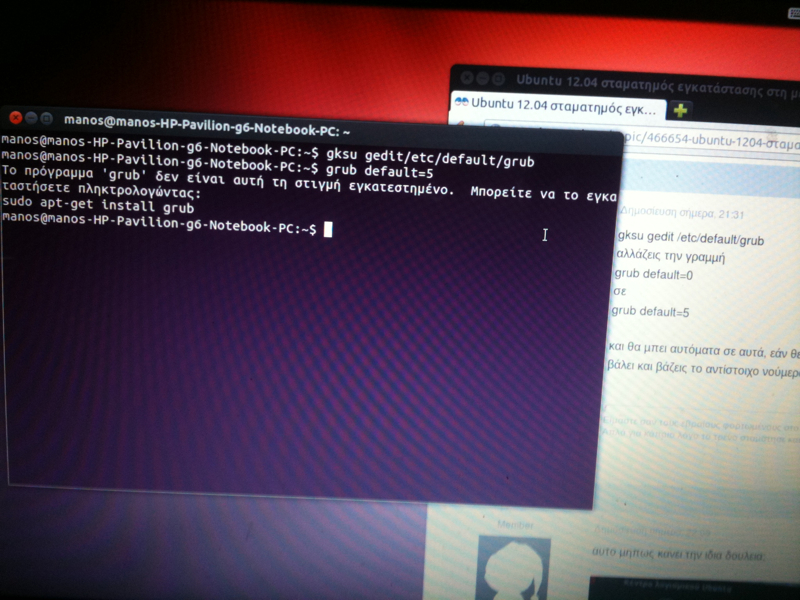Viewport: 800px width, 600px height.
Task: Click forum text 'gksu gedit /etc/default/grub'
Action: pyautogui.click(x=691, y=238)
